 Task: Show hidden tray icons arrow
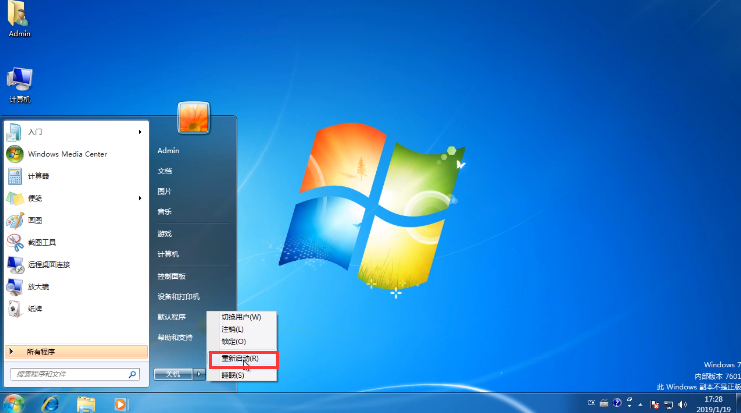click(x=640, y=404)
